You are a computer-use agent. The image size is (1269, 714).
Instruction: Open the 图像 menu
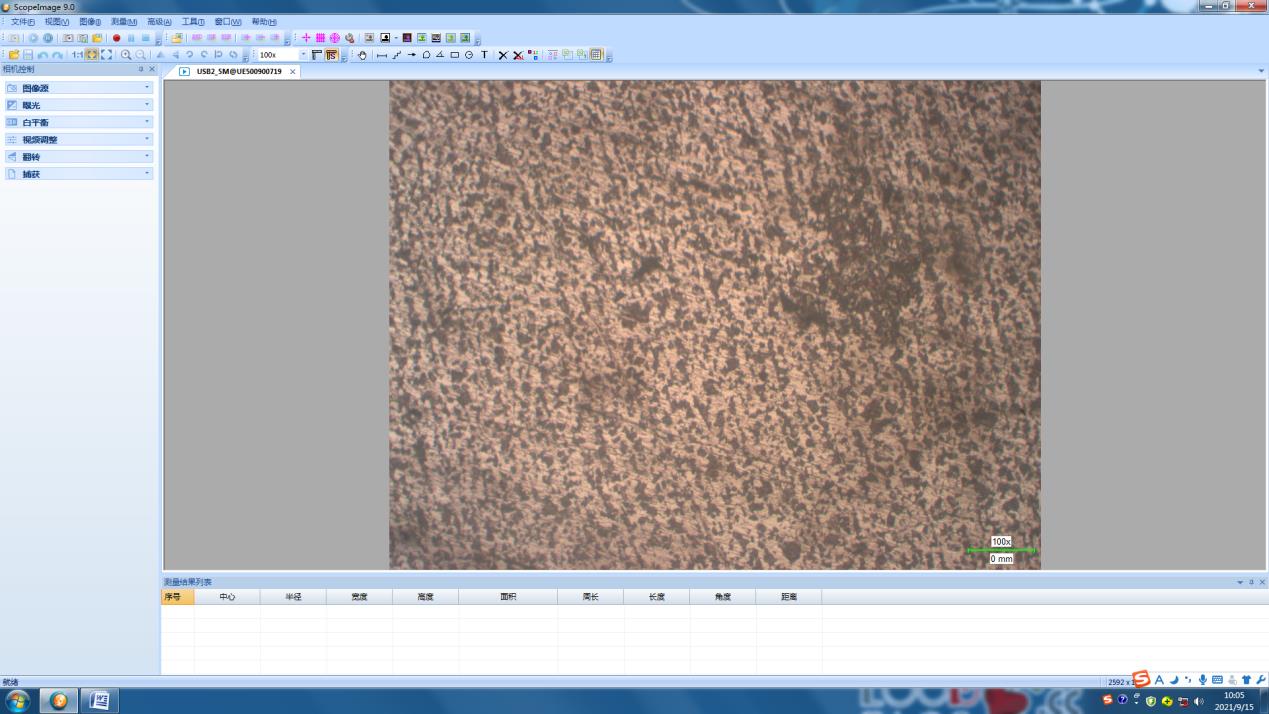90,21
